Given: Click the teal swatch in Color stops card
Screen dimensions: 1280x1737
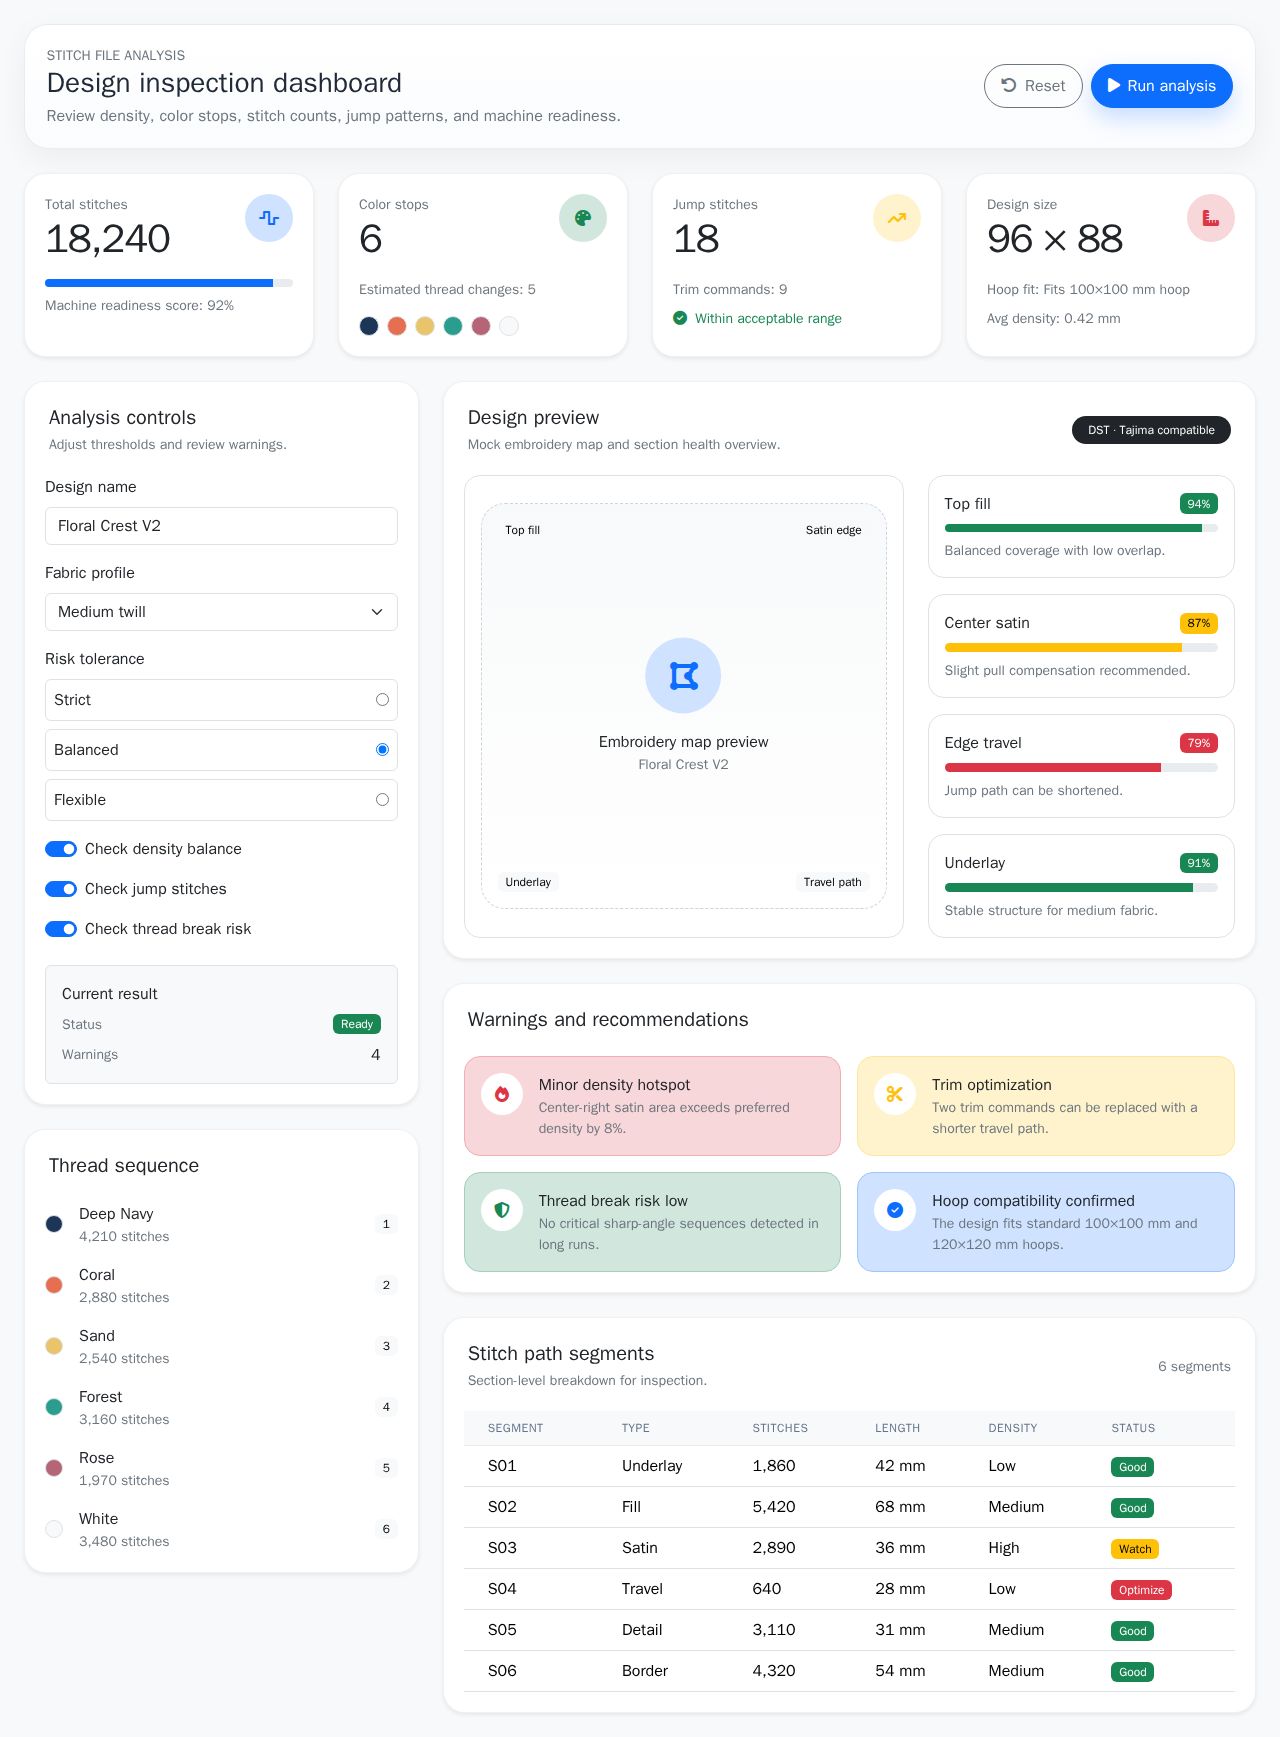Looking at the screenshot, I should click(453, 326).
